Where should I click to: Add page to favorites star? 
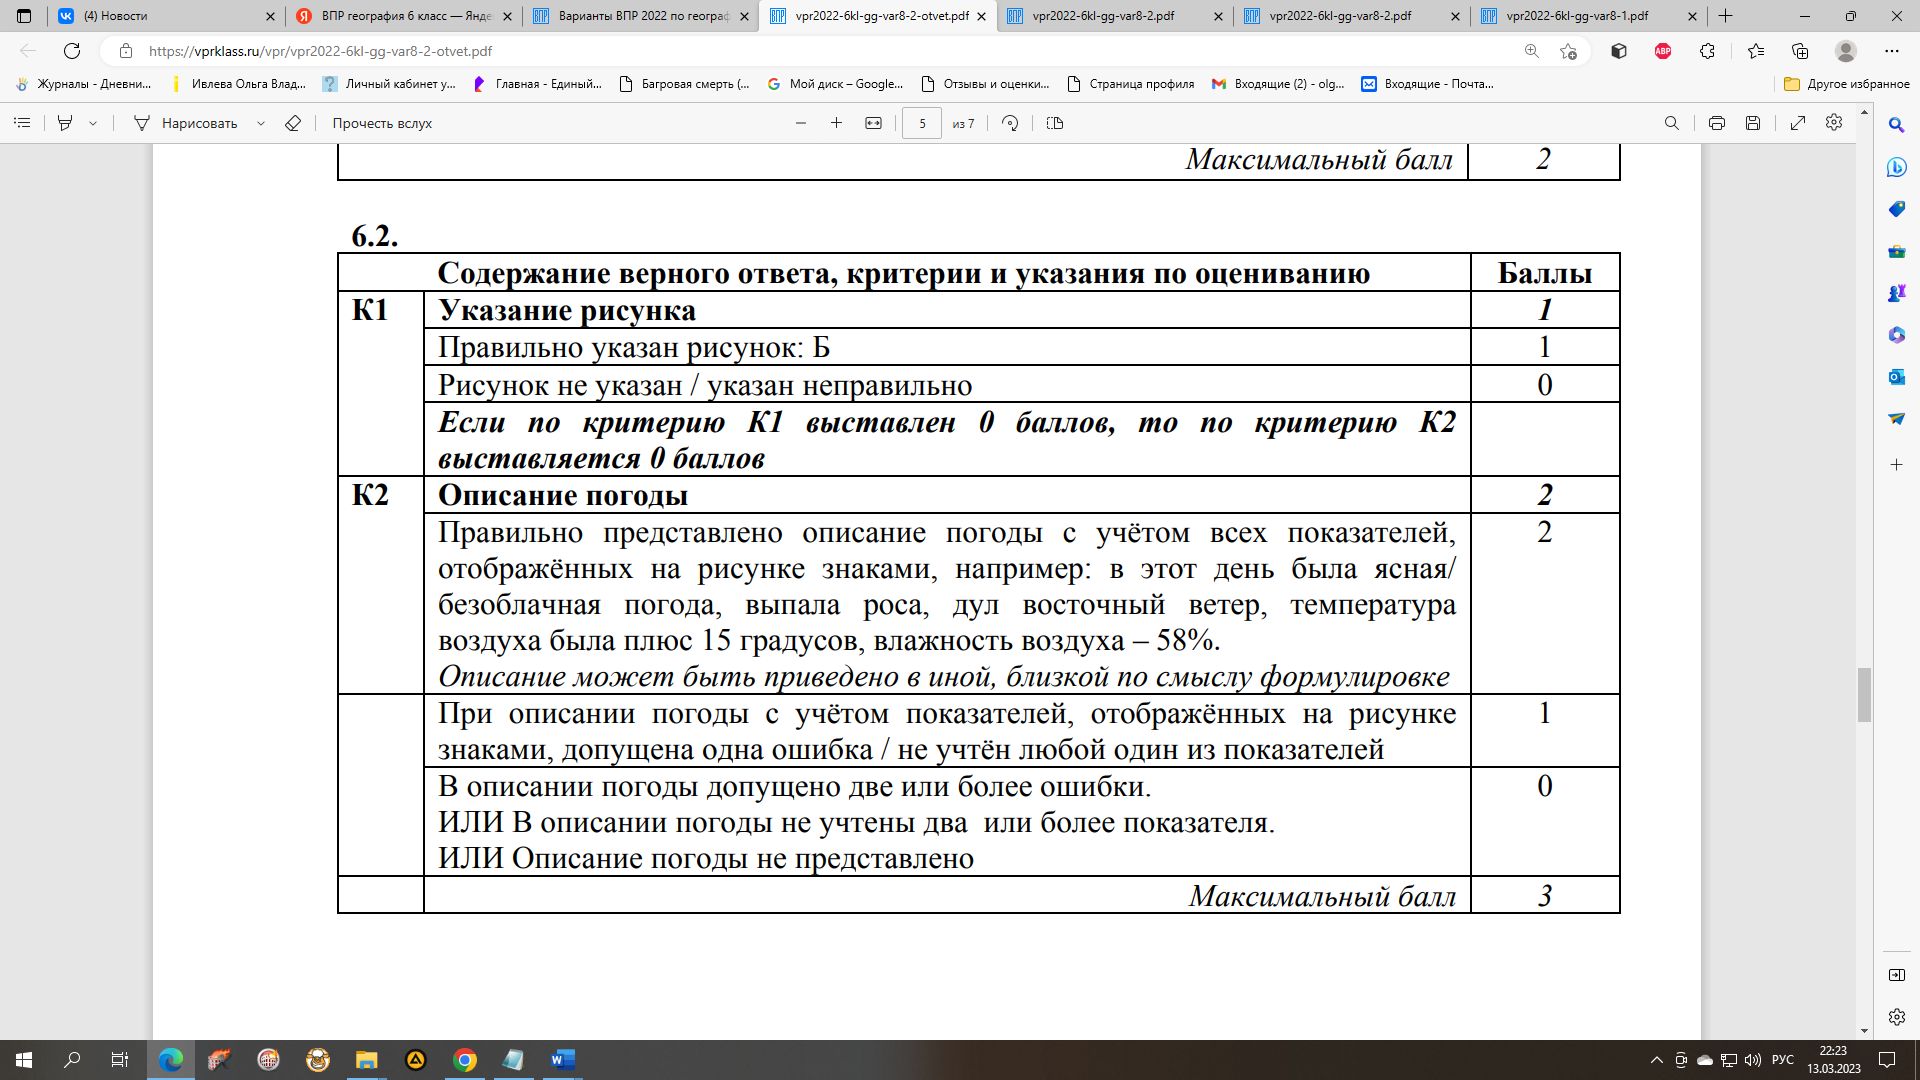click(x=1568, y=51)
